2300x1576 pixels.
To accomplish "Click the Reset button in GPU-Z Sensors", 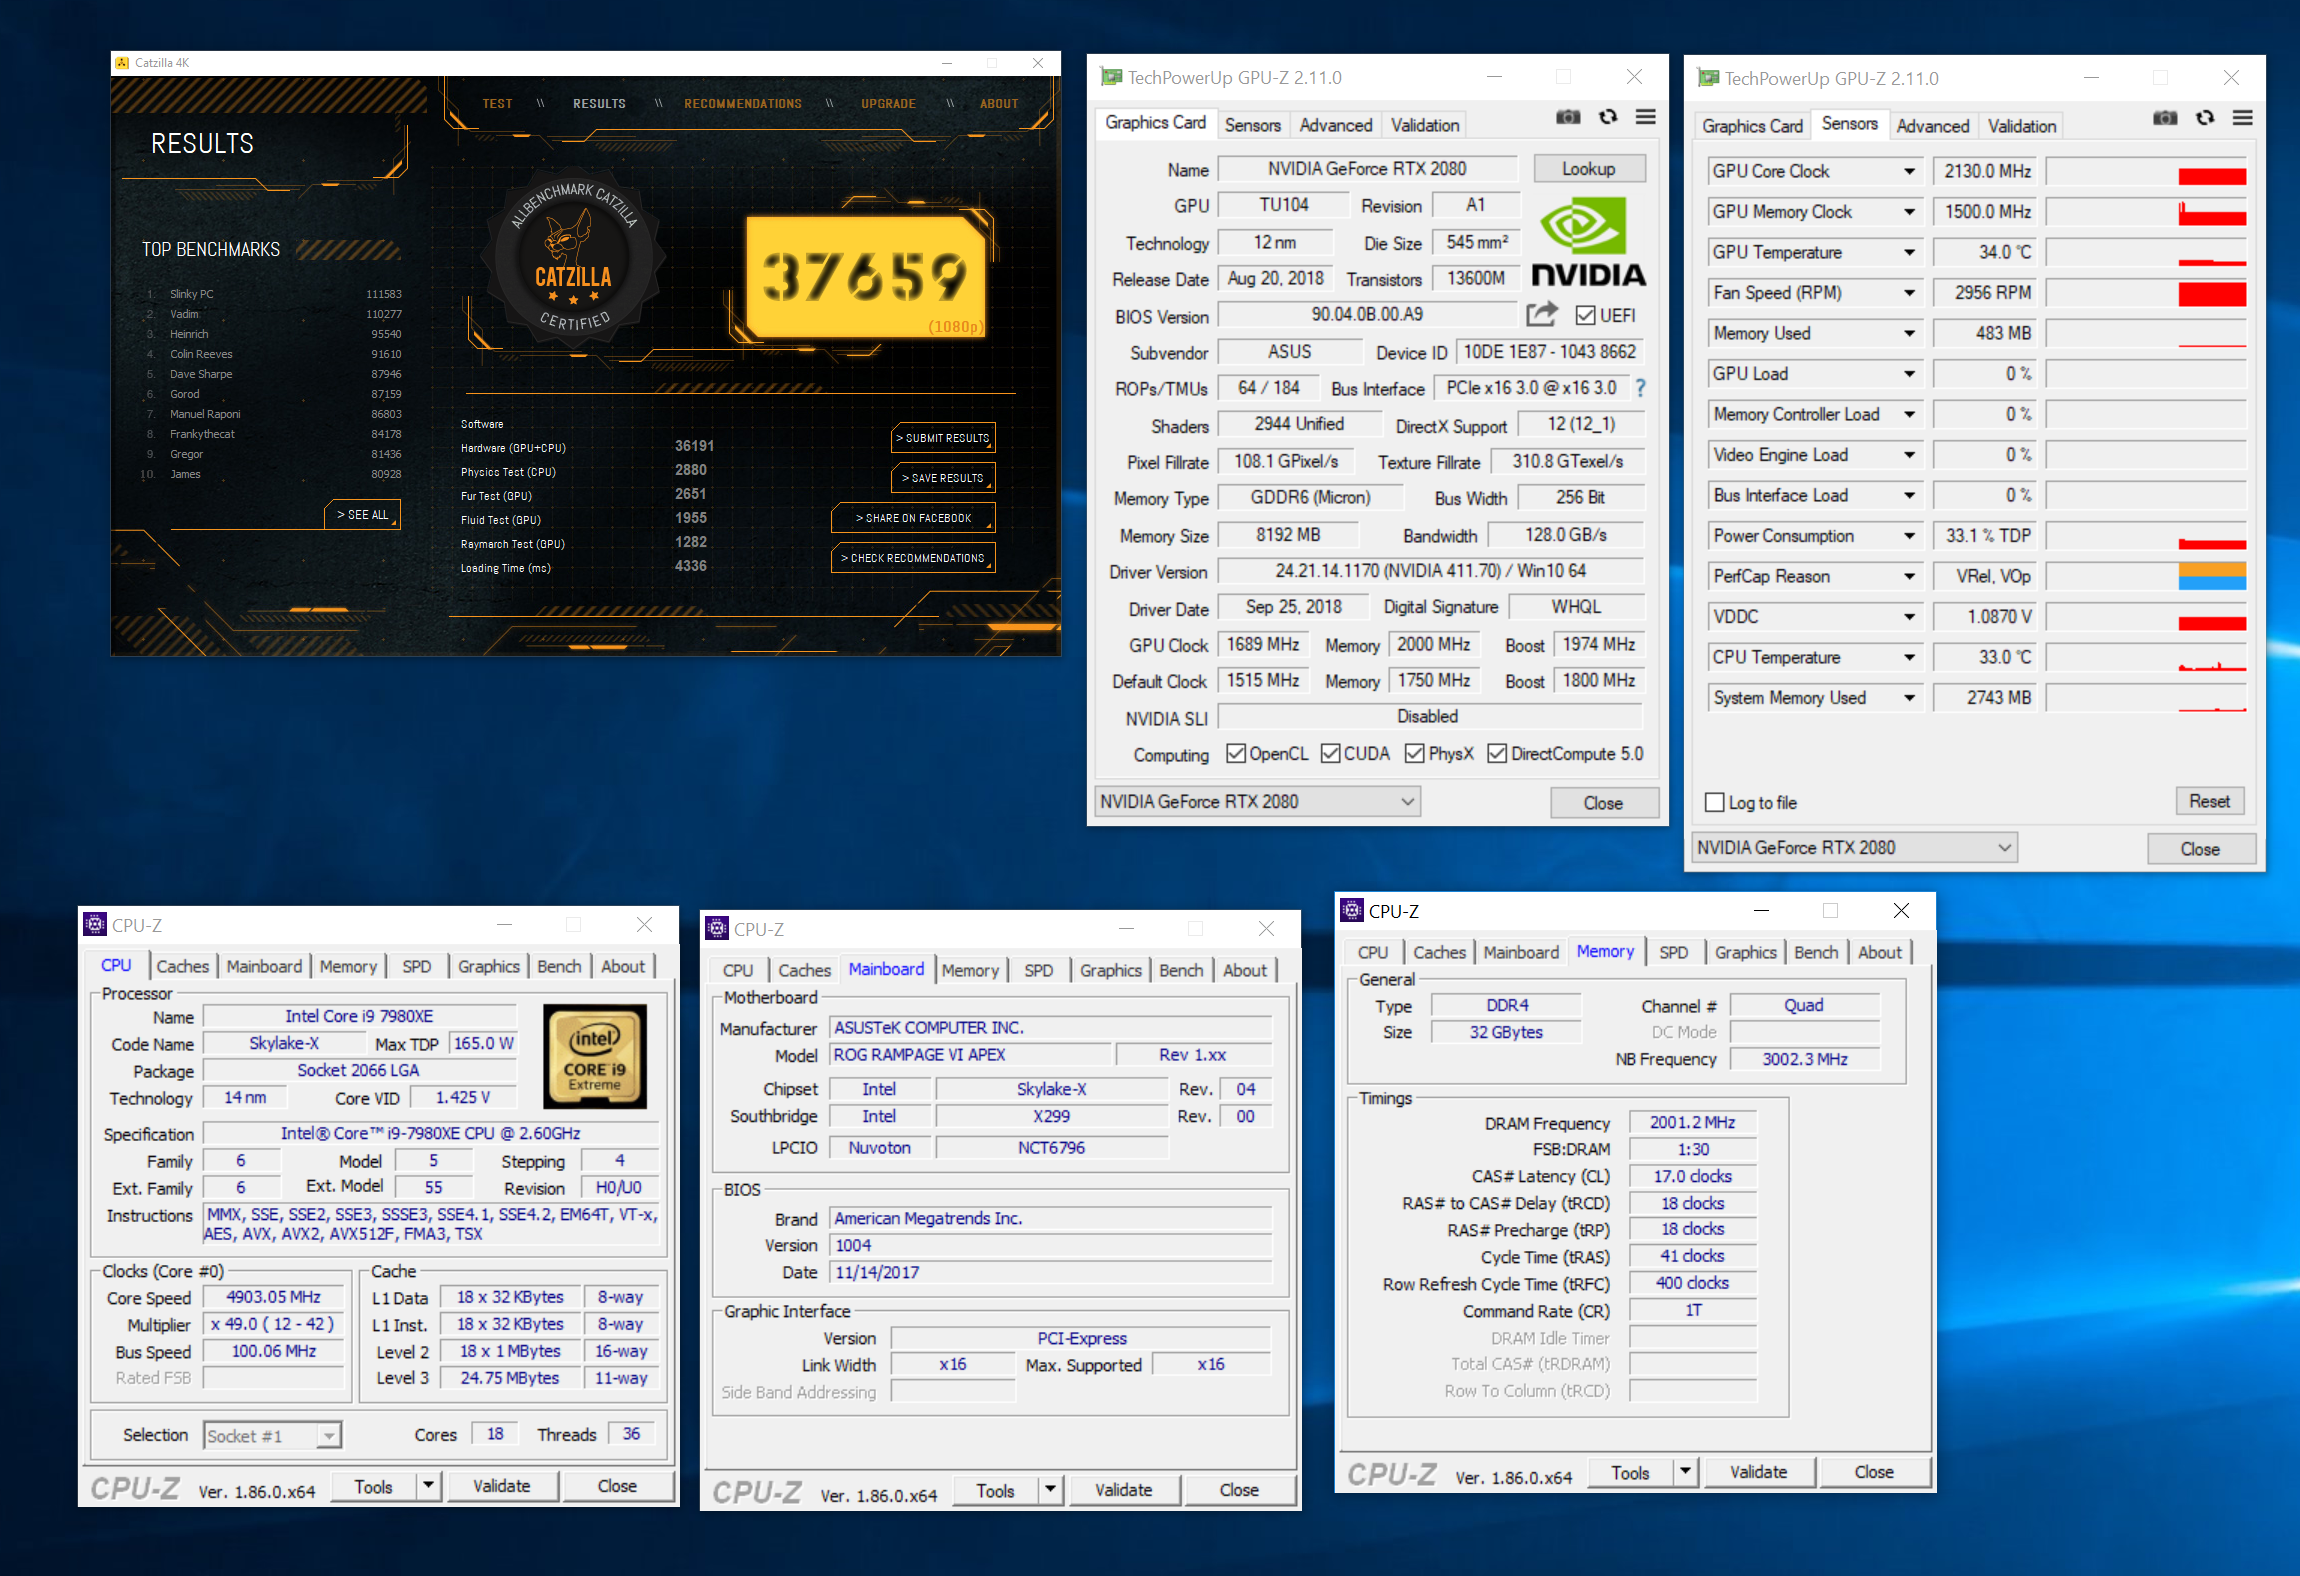I will point(2209,801).
